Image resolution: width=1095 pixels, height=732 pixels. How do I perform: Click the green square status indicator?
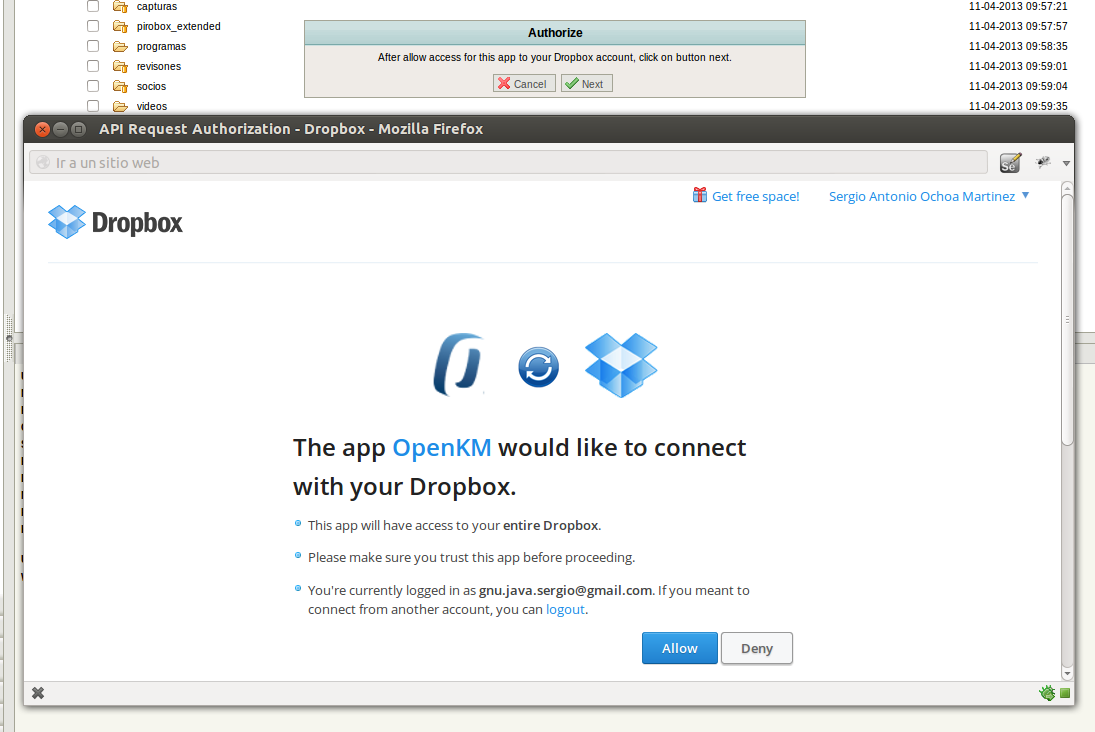tap(1065, 693)
